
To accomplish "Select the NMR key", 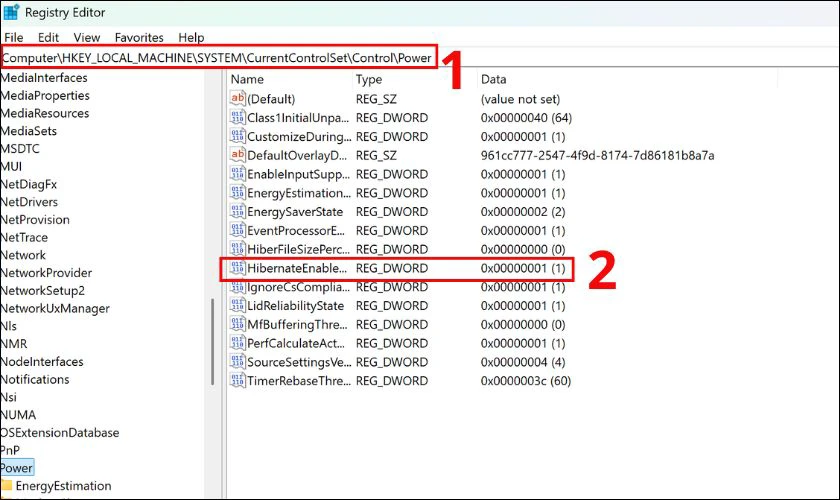I will click(14, 344).
